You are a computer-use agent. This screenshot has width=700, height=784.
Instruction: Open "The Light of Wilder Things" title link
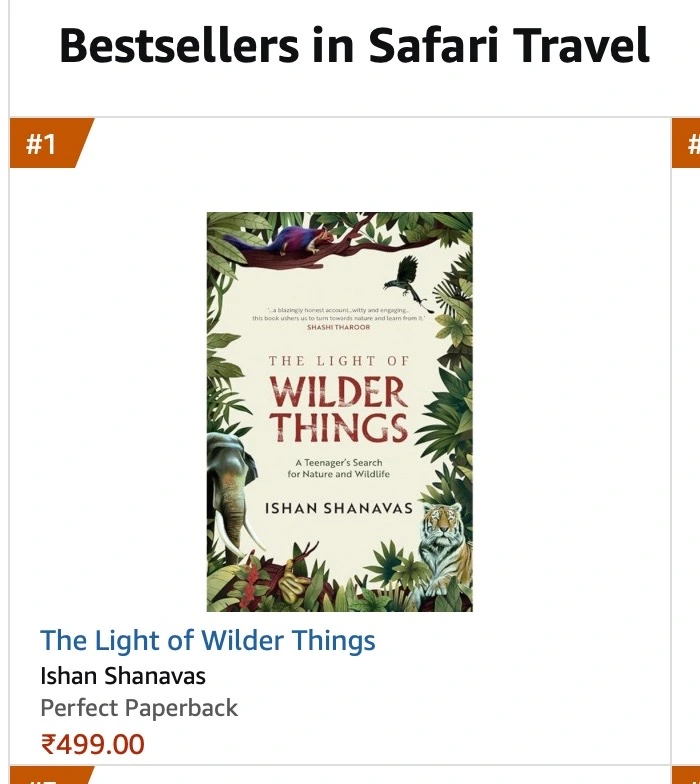point(208,640)
